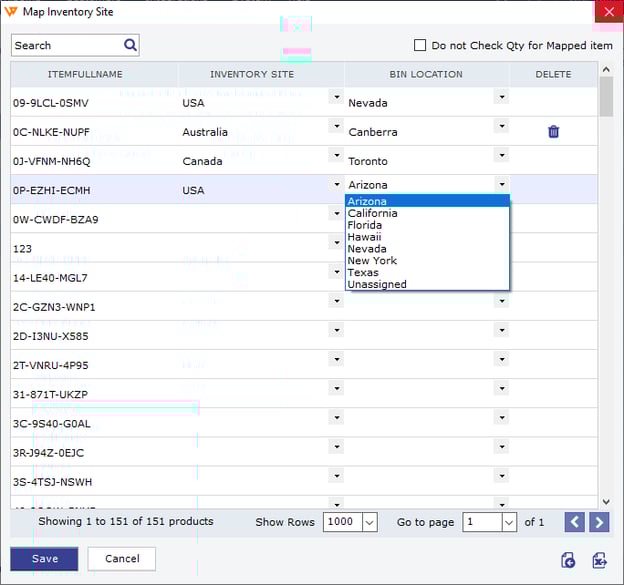Click the import file icon
624x585 pixels.
pyautogui.click(x=569, y=561)
